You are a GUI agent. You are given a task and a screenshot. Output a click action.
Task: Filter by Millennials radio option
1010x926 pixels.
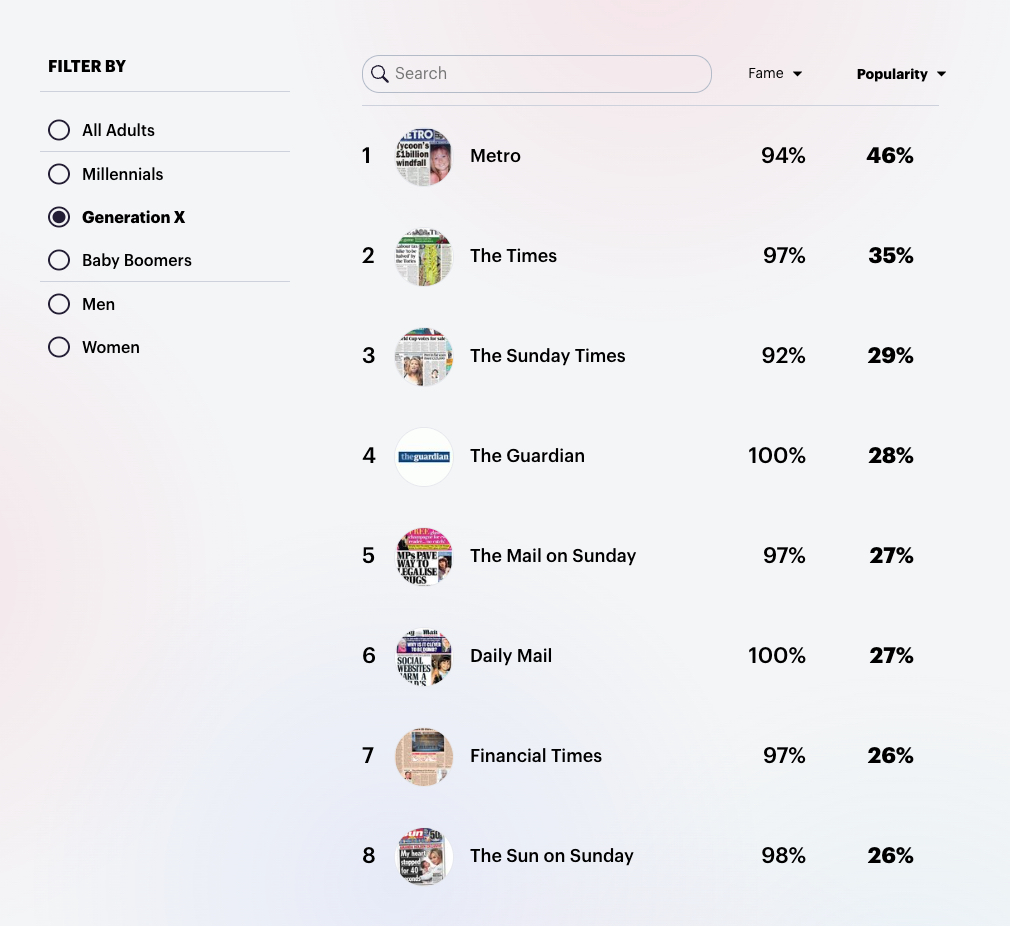tap(59, 174)
